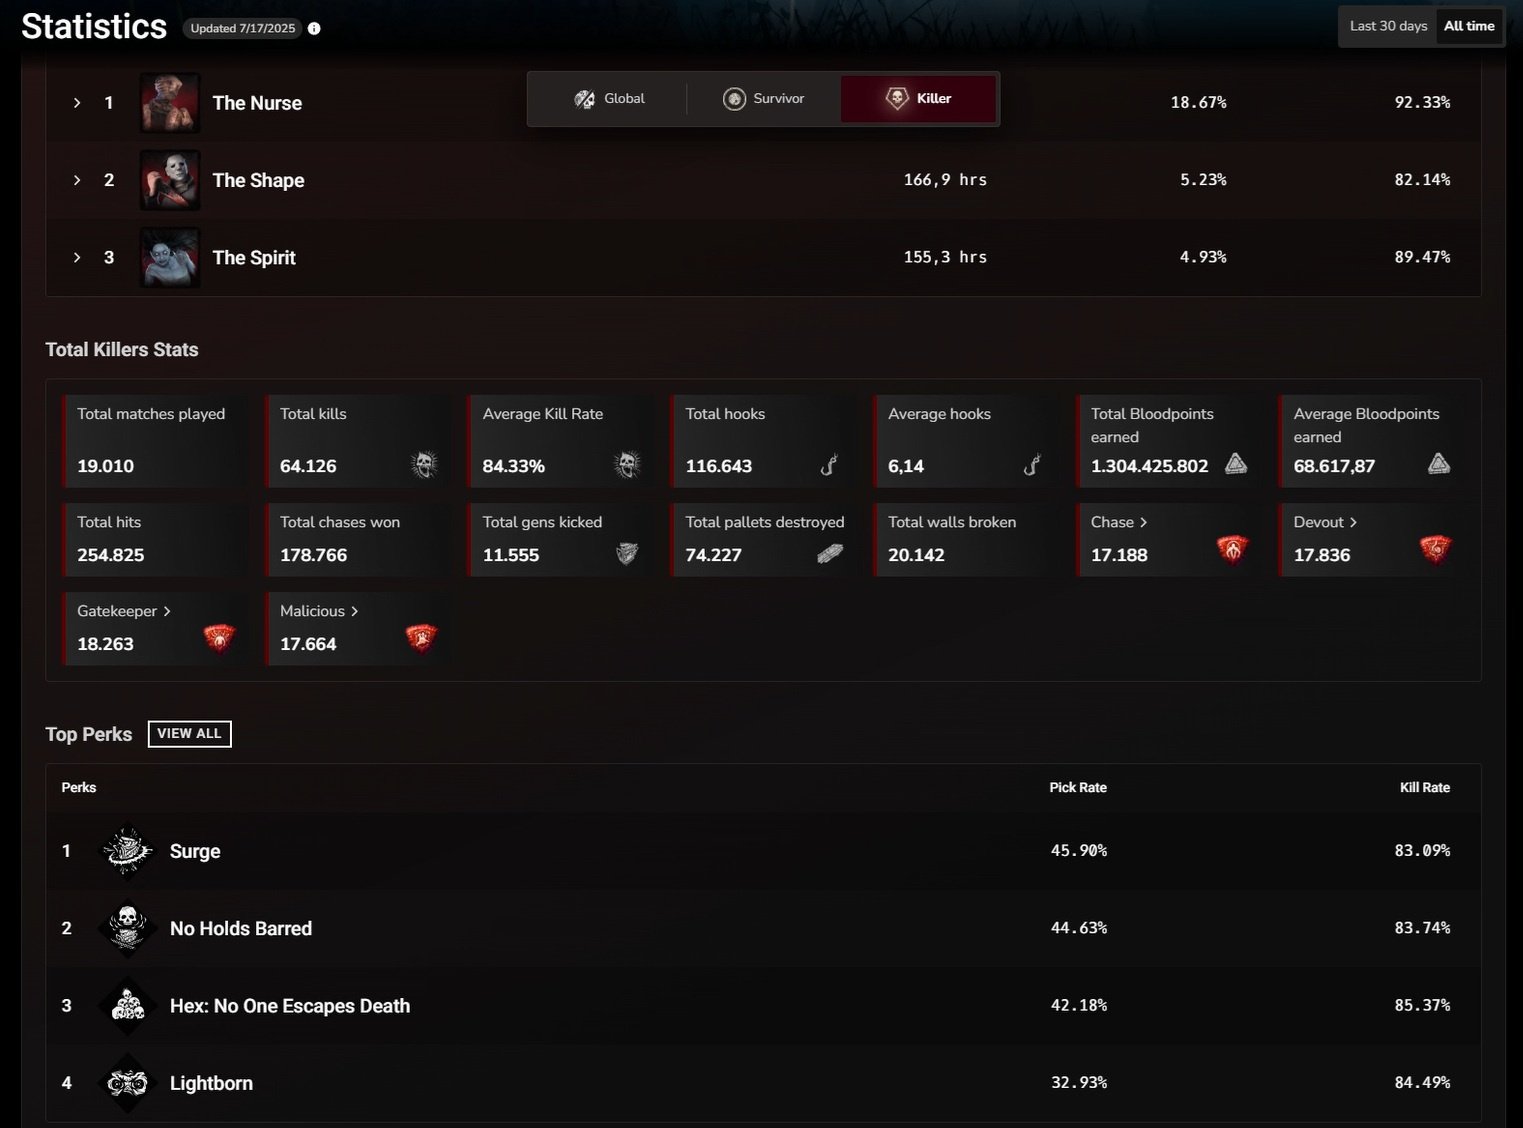1523x1128 pixels.
Task: Click the Killer tab skull icon
Action: [x=897, y=98]
